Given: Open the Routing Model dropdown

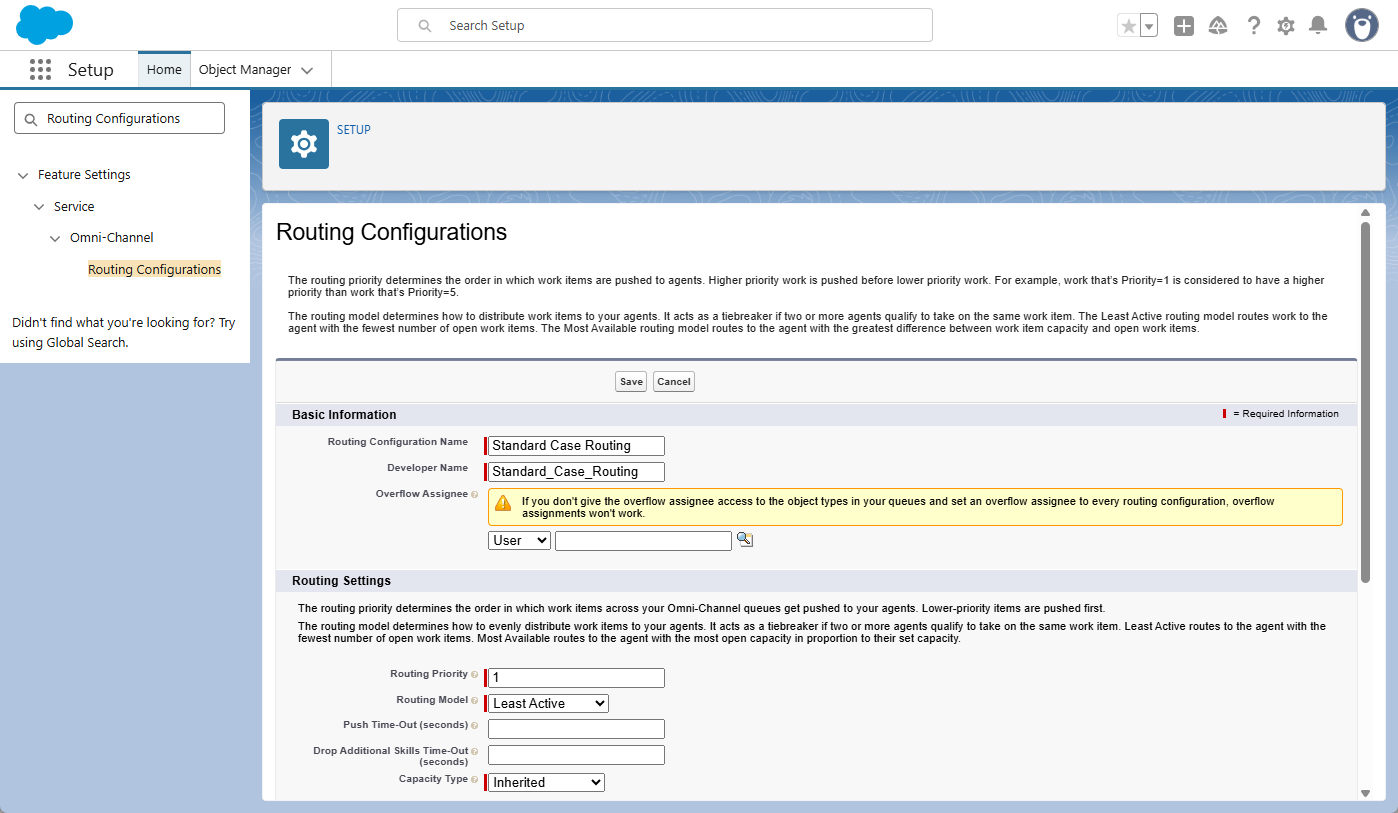Looking at the screenshot, I should [548, 703].
